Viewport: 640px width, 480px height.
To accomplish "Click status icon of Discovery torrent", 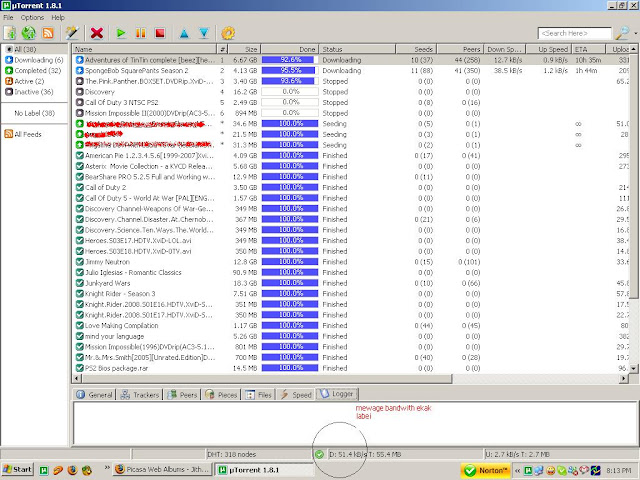I will (80, 92).
